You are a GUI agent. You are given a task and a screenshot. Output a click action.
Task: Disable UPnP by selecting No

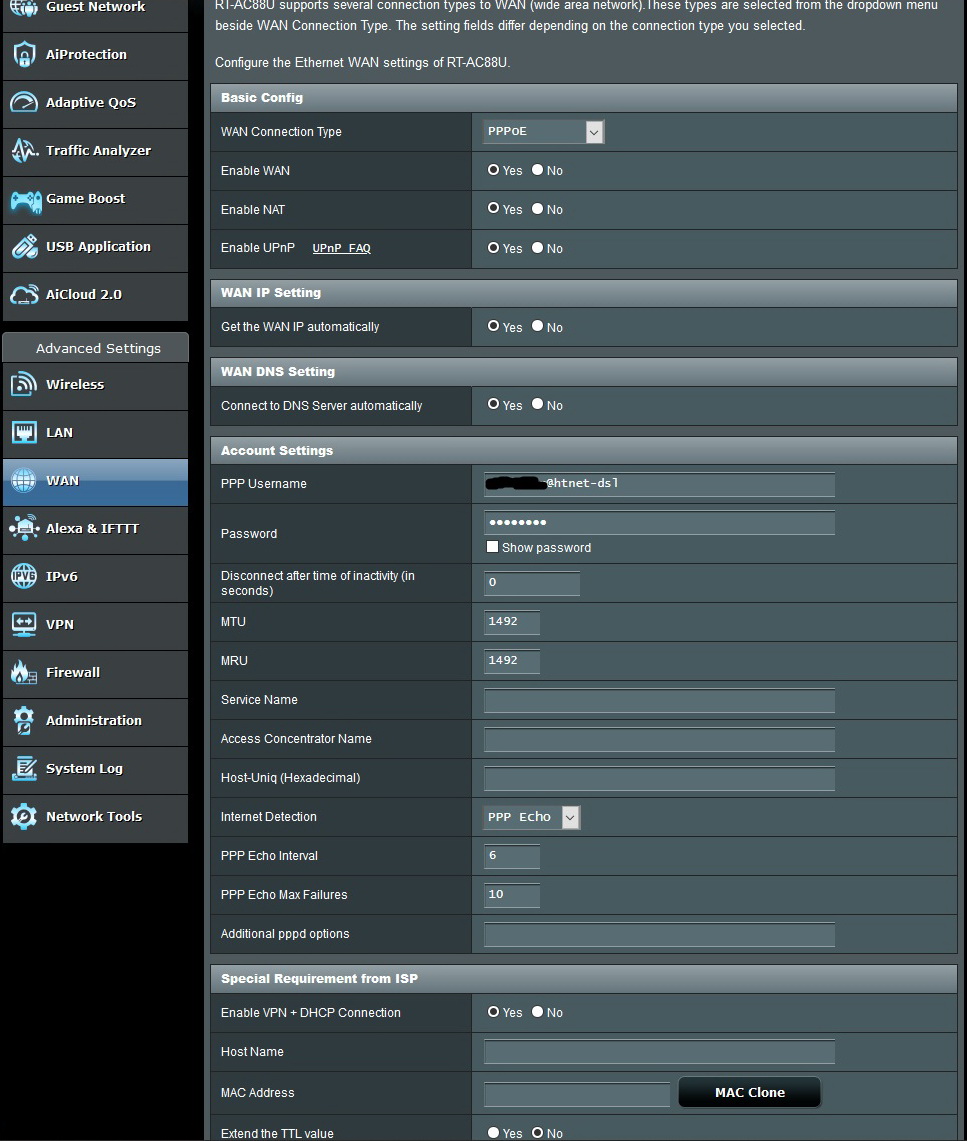point(538,248)
